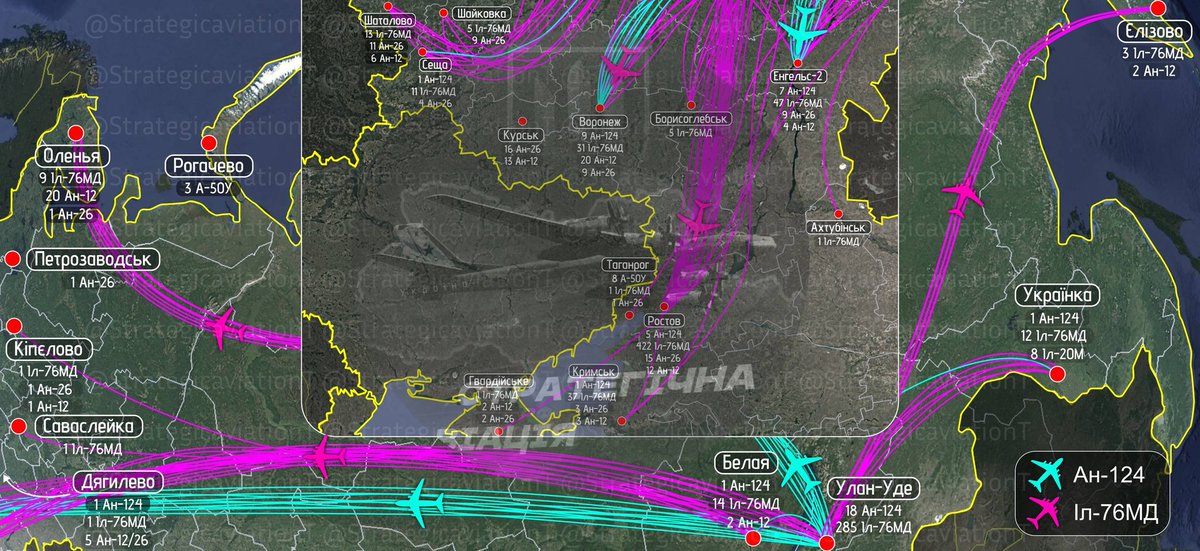Click the Курськ label
This screenshot has width=1200, height=551.
pyautogui.click(x=521, y=135)
